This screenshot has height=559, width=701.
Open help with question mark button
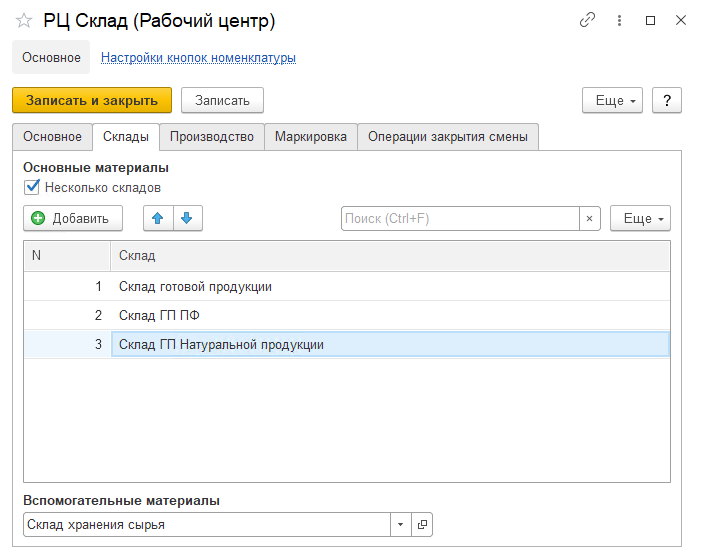click(666, 100)
